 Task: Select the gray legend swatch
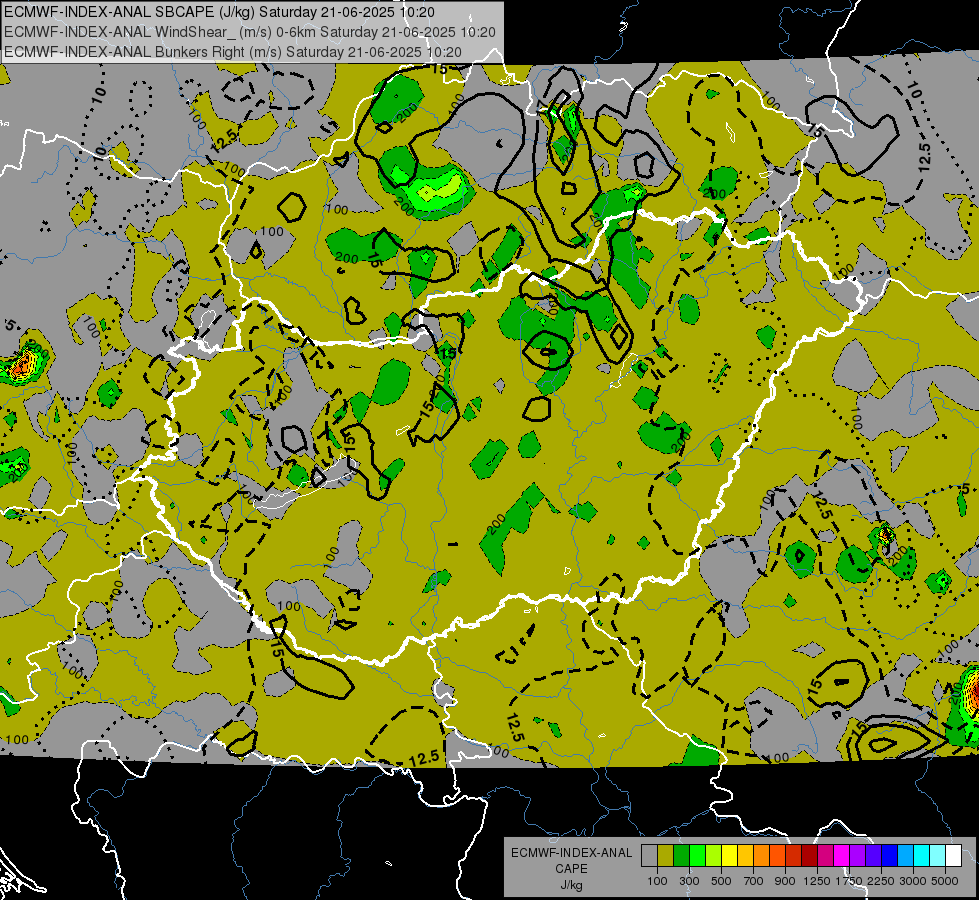tap(649, 856)
